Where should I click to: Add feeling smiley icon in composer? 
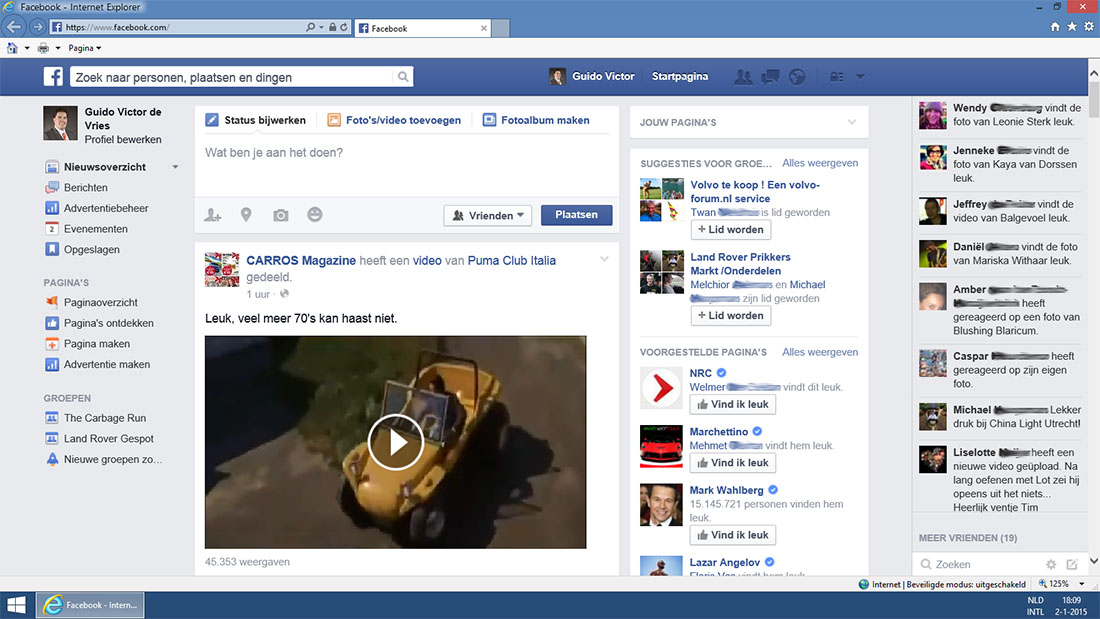315,214
